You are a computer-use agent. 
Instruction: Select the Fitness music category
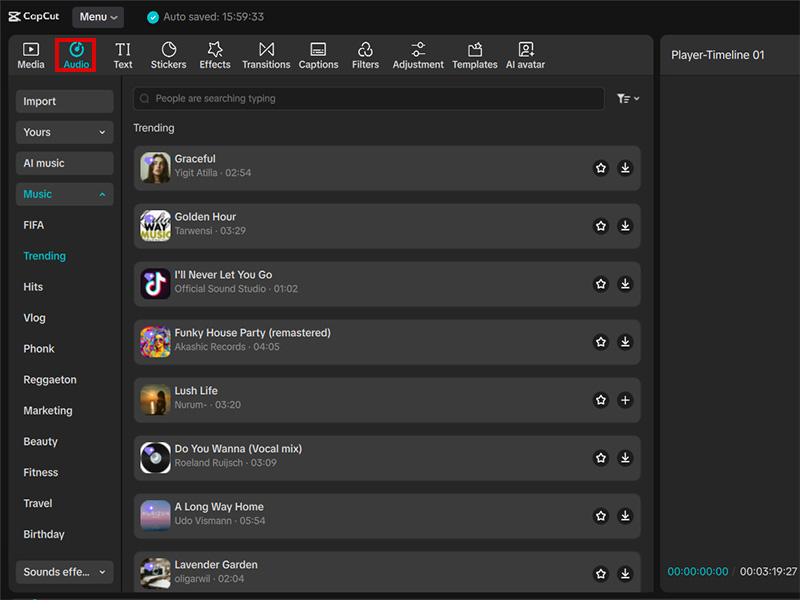click(41, 472)
